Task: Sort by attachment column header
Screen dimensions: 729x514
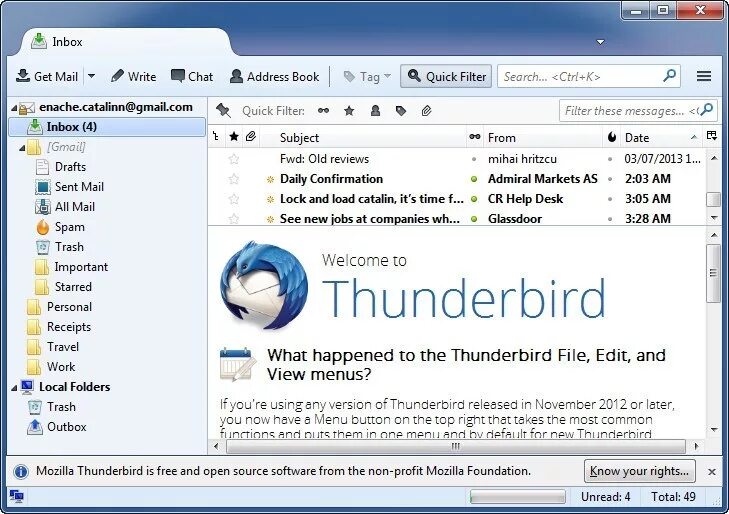Action: [251, 137]
